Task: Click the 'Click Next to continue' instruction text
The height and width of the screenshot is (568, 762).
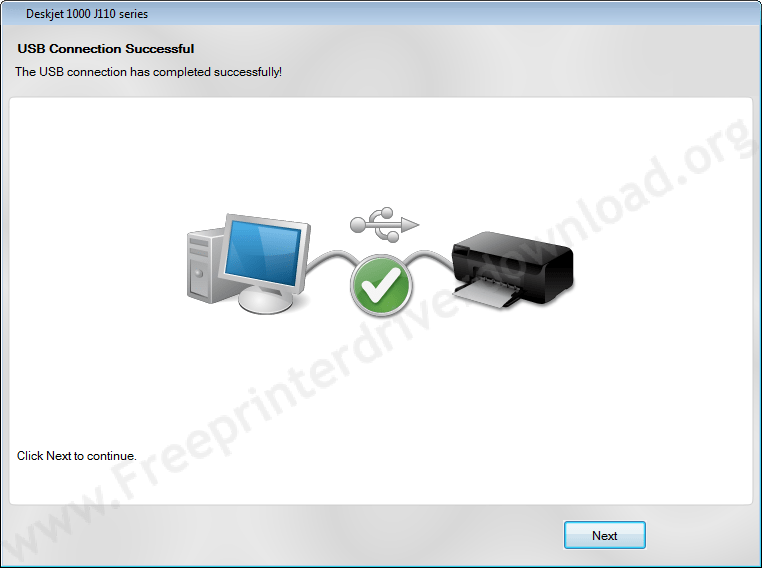Action: (77, 456)
